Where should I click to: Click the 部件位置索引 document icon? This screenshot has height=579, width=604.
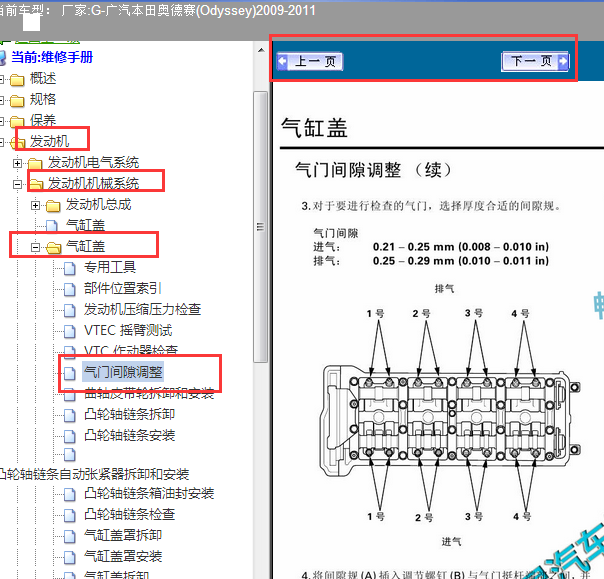tap(69, 289)
